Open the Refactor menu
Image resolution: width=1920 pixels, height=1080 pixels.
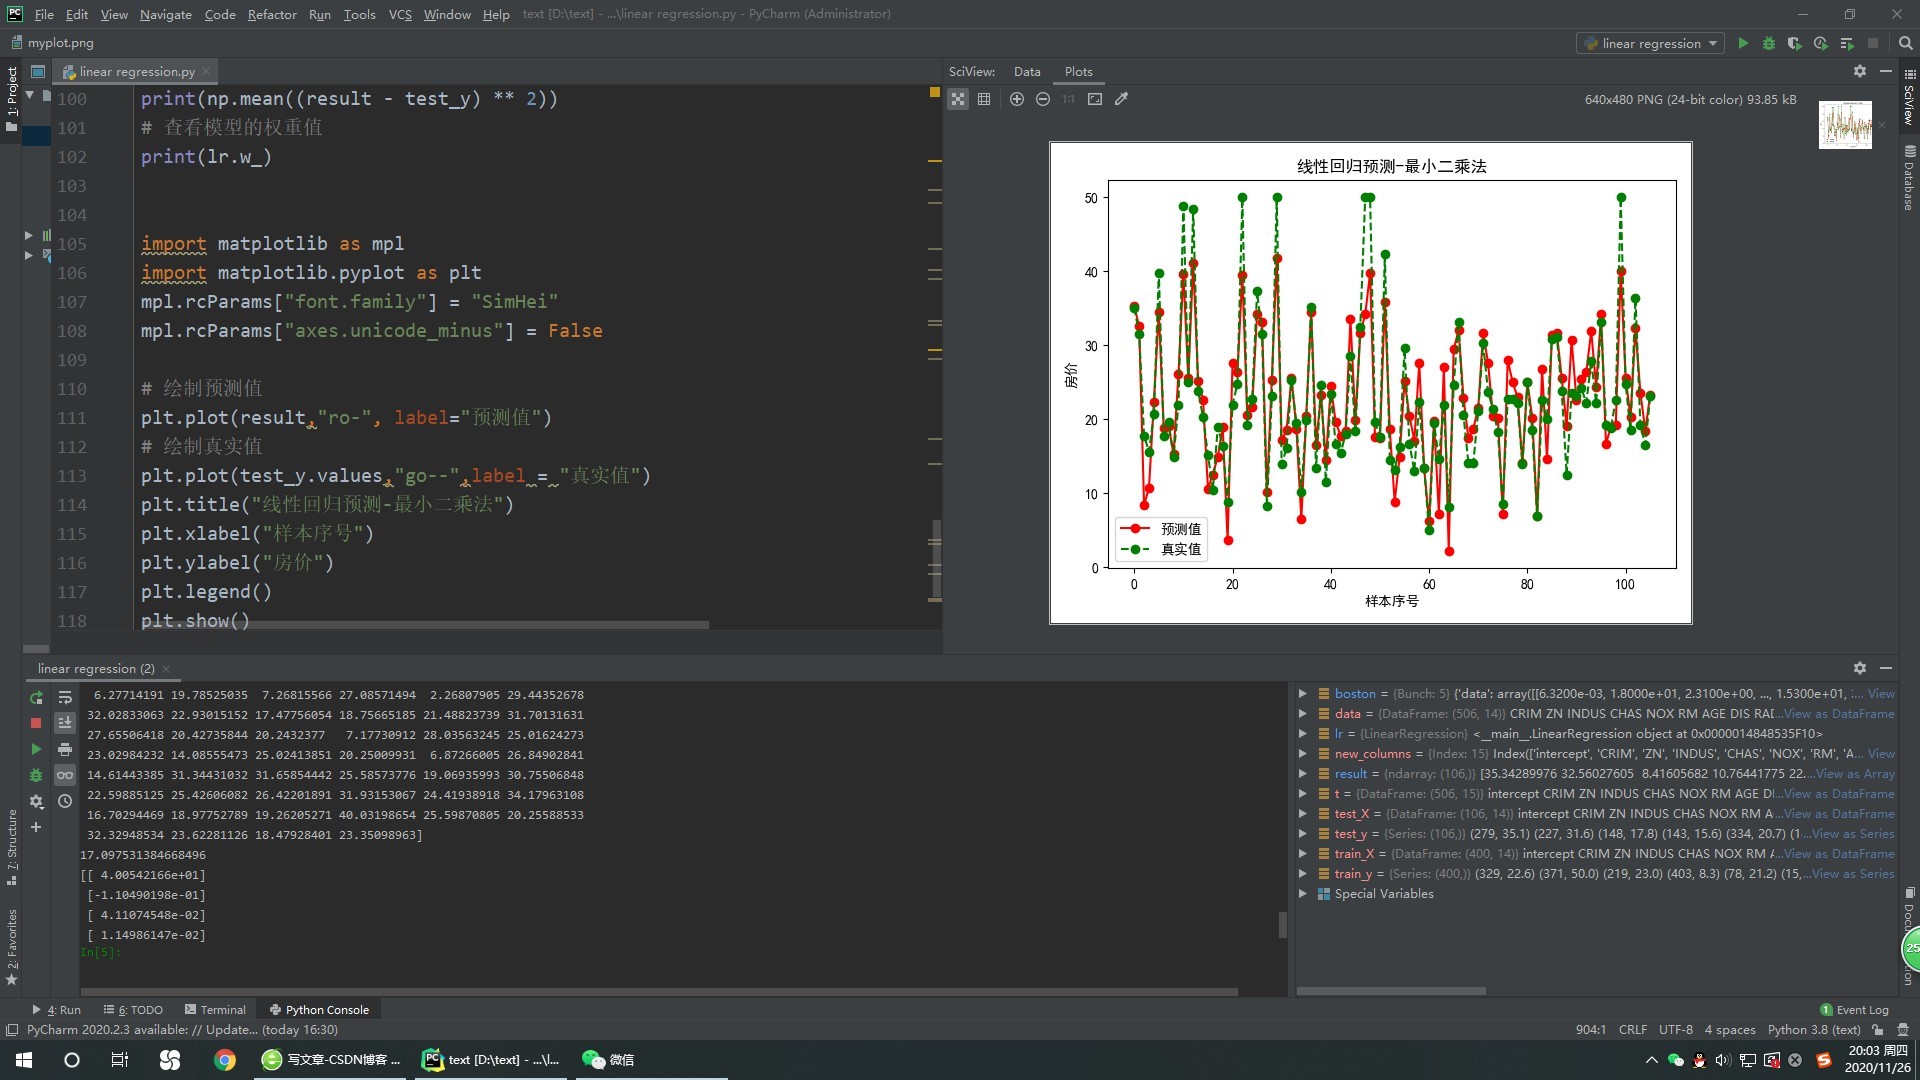pyautogui.click(x=271, y=14)
